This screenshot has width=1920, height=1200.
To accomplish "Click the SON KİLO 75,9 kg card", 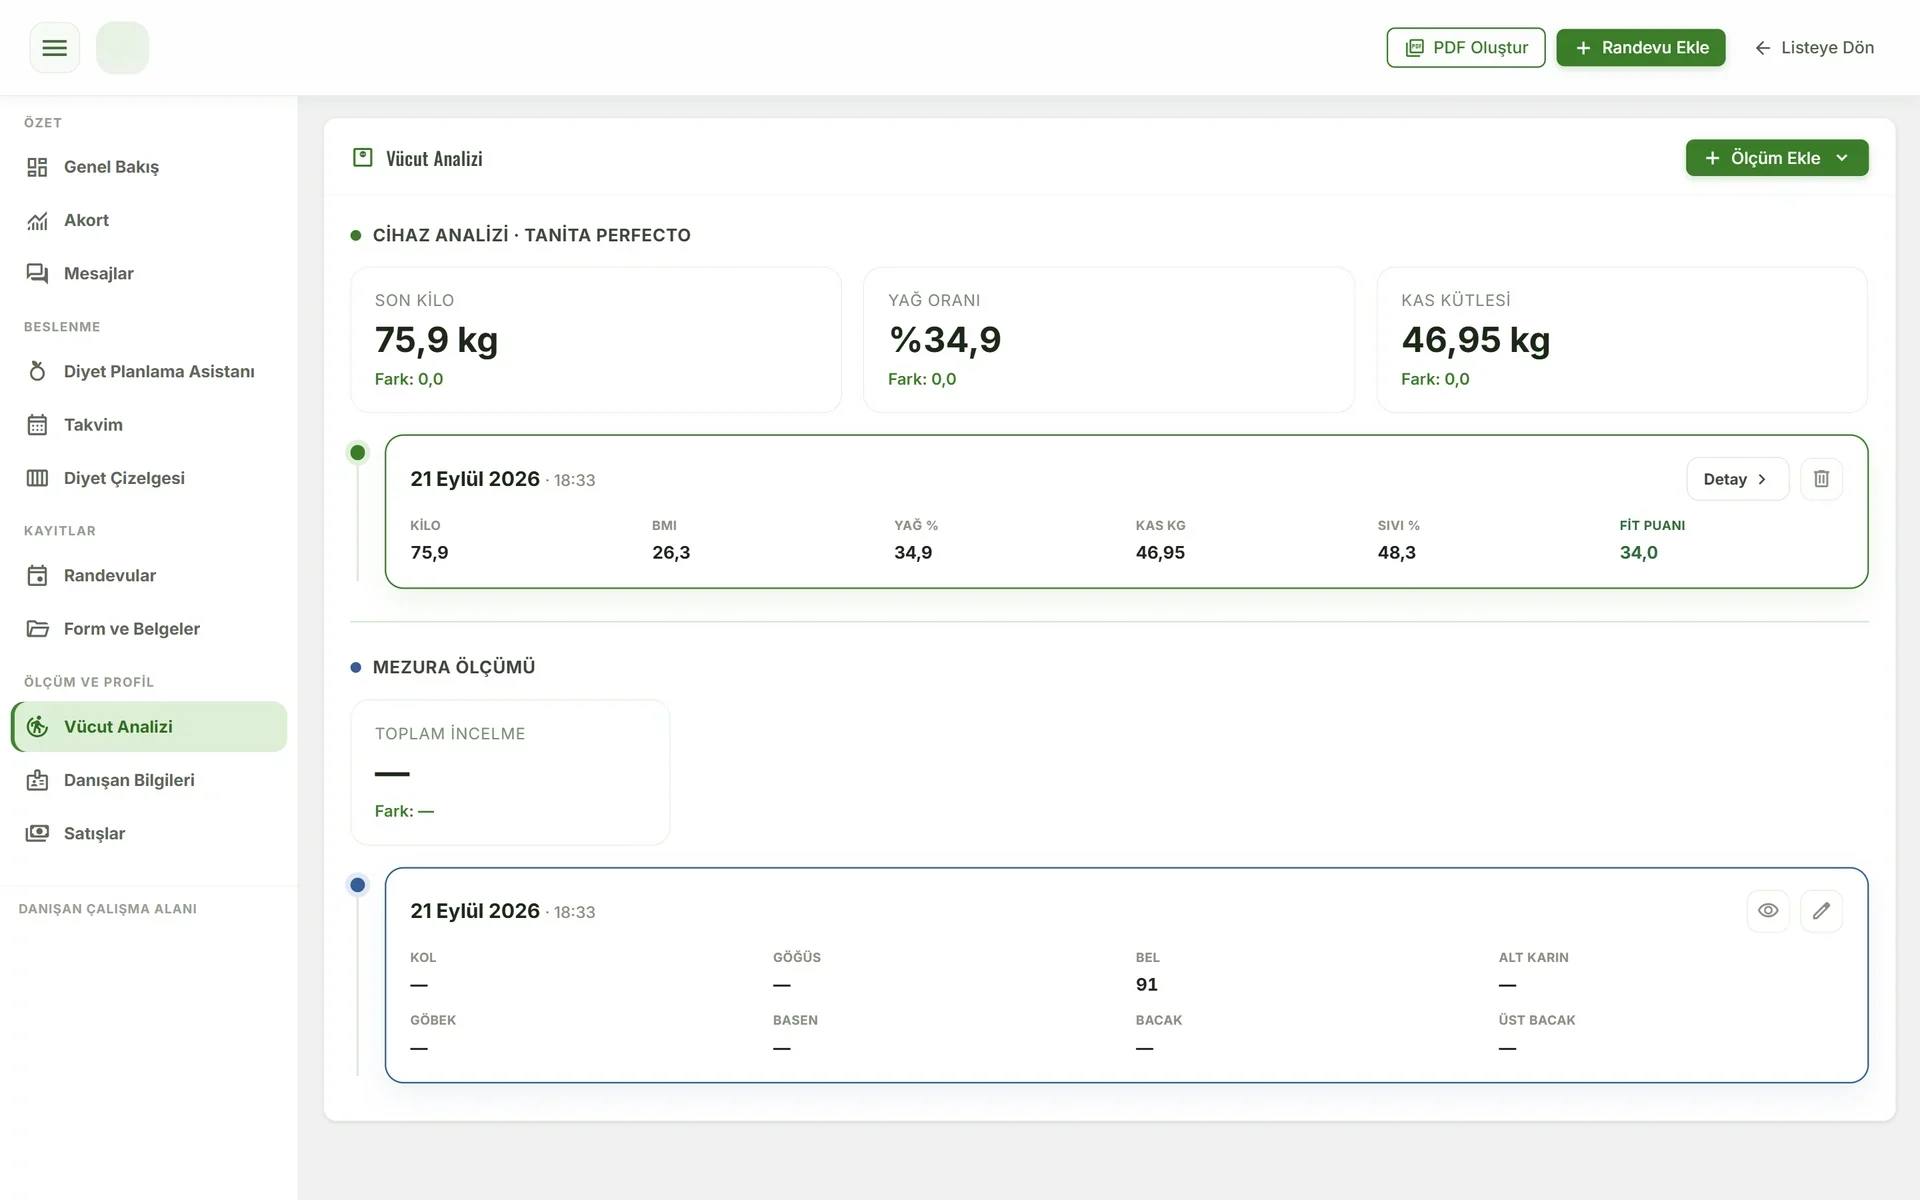I will coord(596,340).
